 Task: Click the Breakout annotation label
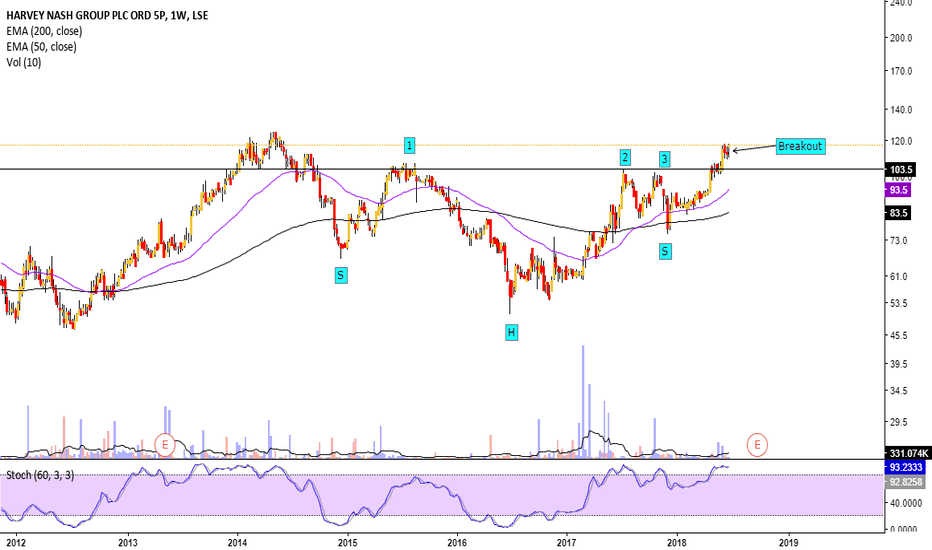[801, 146]
